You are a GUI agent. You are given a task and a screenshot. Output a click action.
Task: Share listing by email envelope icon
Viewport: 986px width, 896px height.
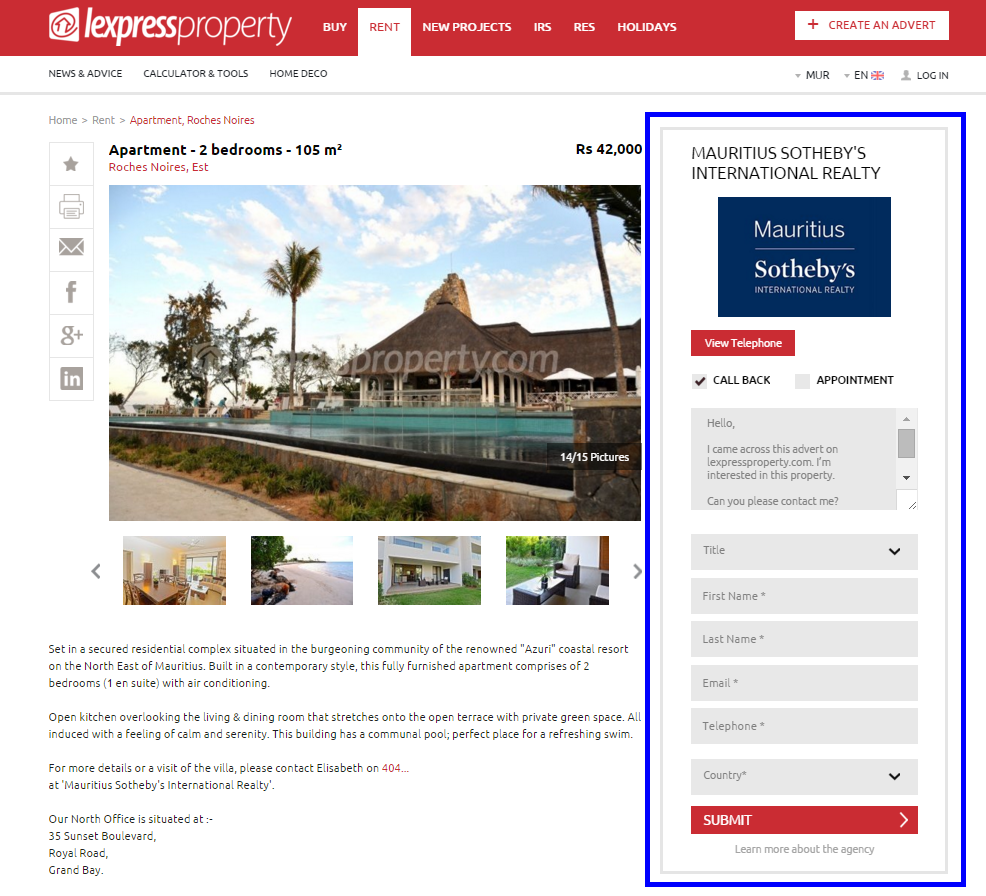pos(71,250)
